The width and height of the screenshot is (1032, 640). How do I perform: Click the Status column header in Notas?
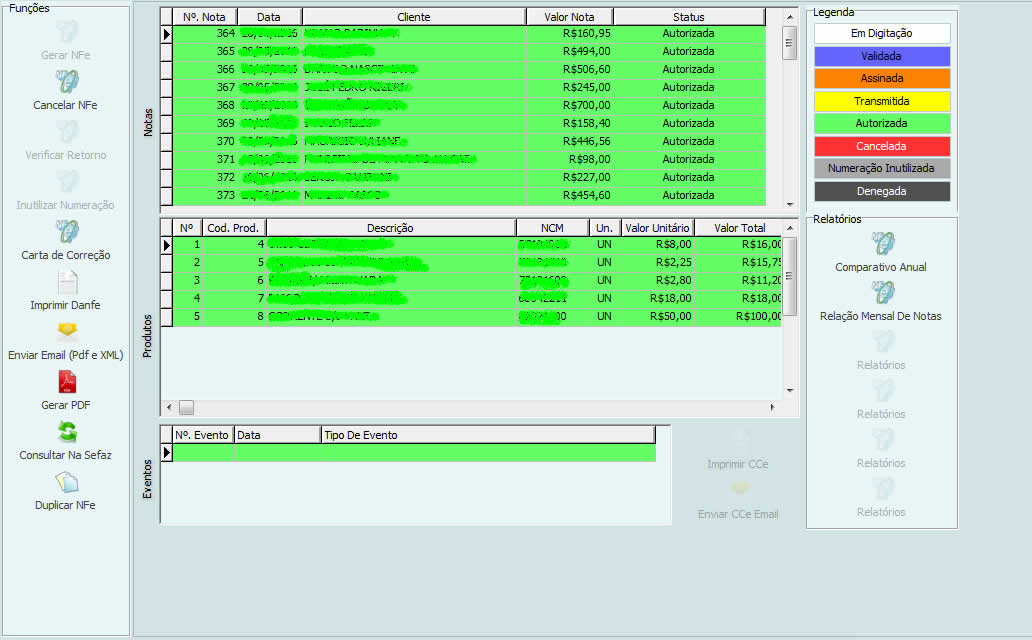tap(688, 17)
